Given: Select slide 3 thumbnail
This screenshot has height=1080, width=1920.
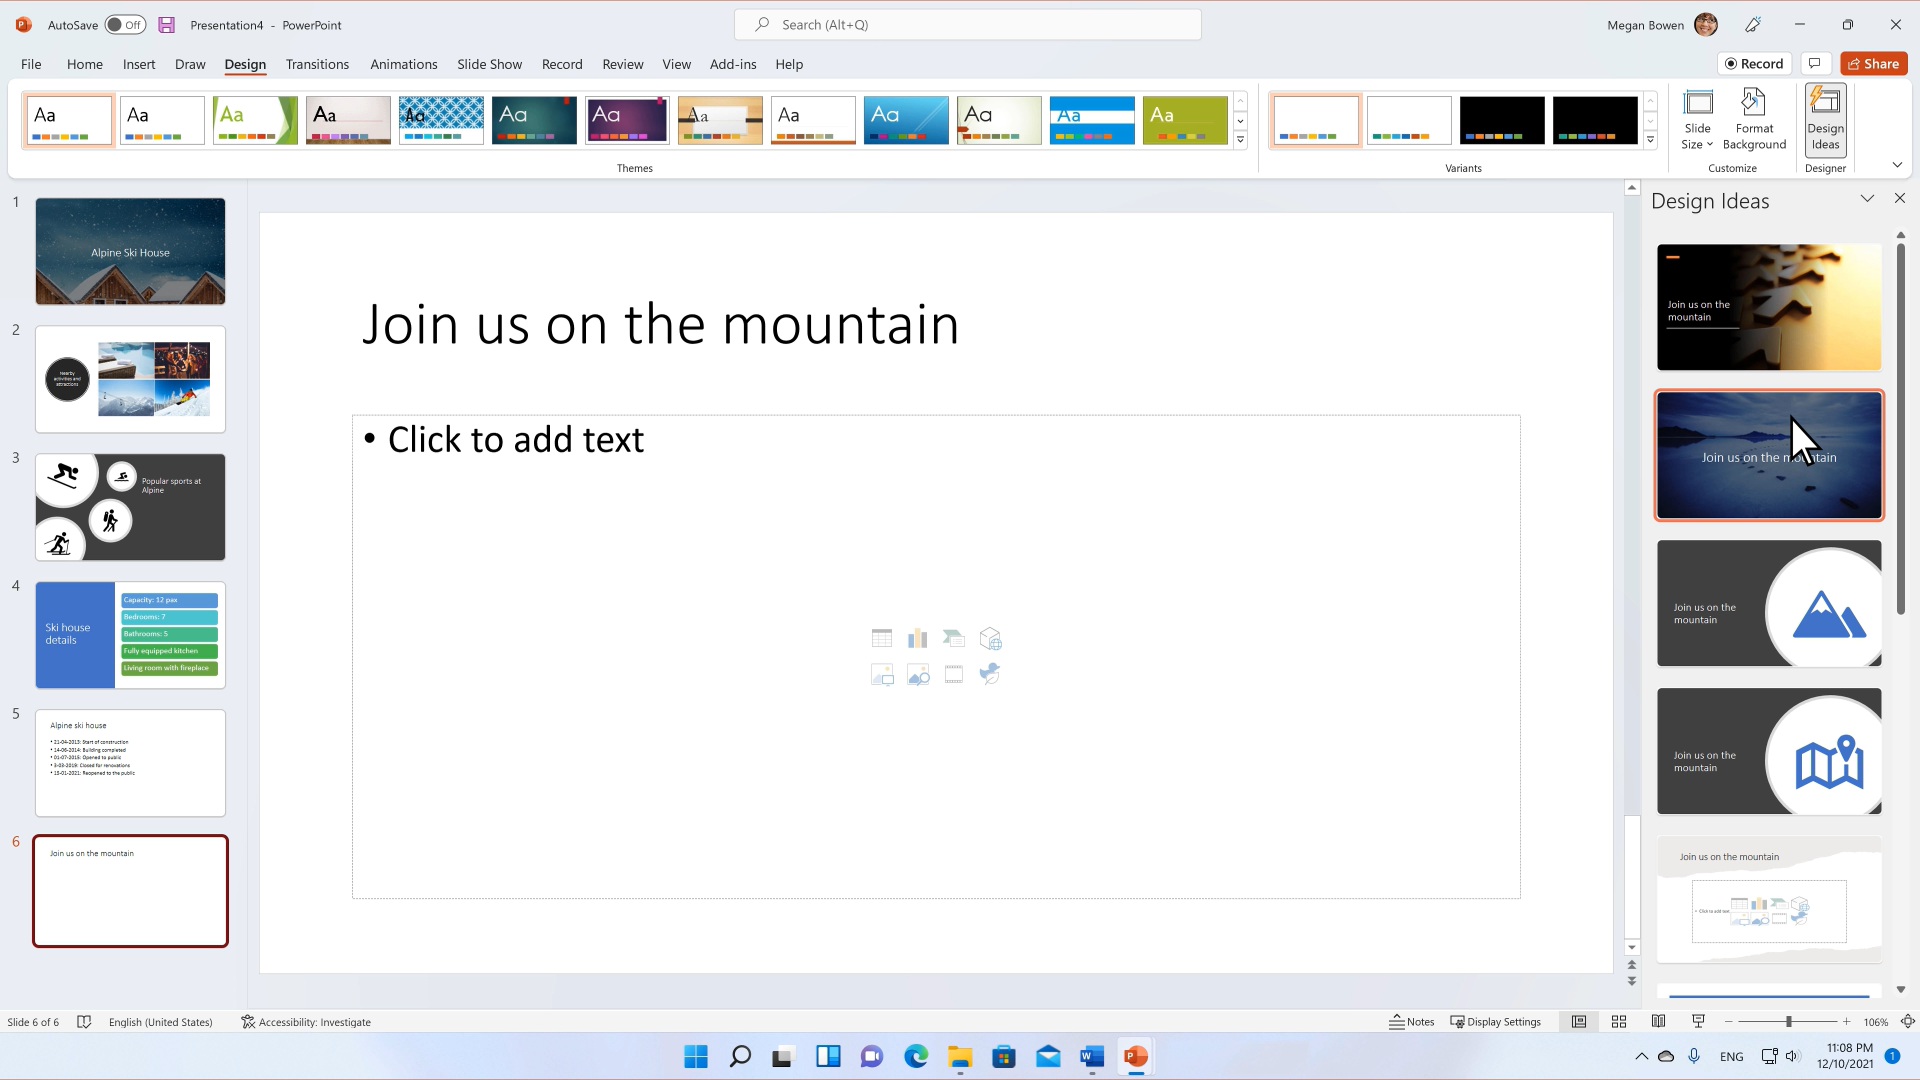Looking at the screenshot, I should tap(130, 507).
